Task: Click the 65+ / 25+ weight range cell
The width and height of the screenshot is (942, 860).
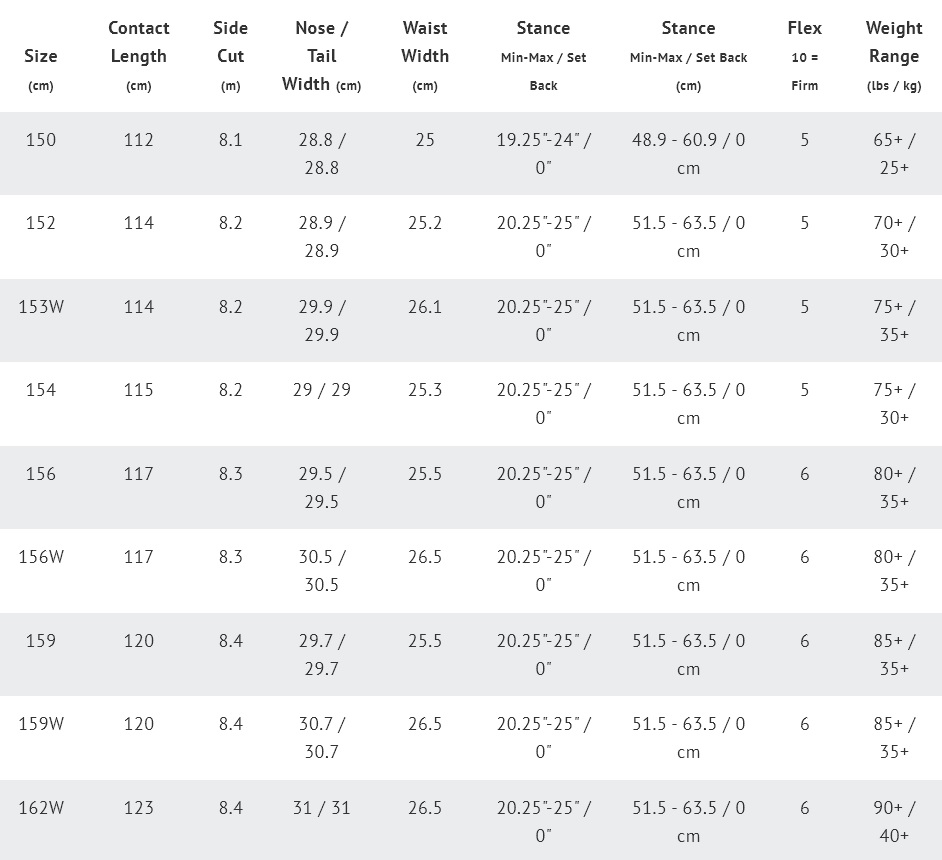Action: [894, 153]
